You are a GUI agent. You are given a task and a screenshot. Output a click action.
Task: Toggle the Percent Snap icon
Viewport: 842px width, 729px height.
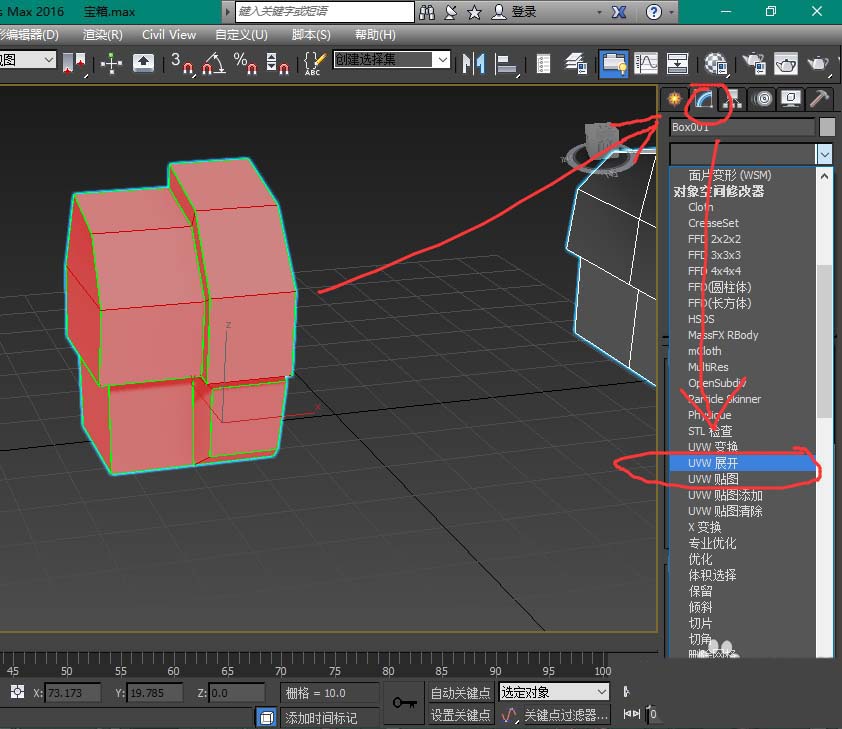(246, 63)
